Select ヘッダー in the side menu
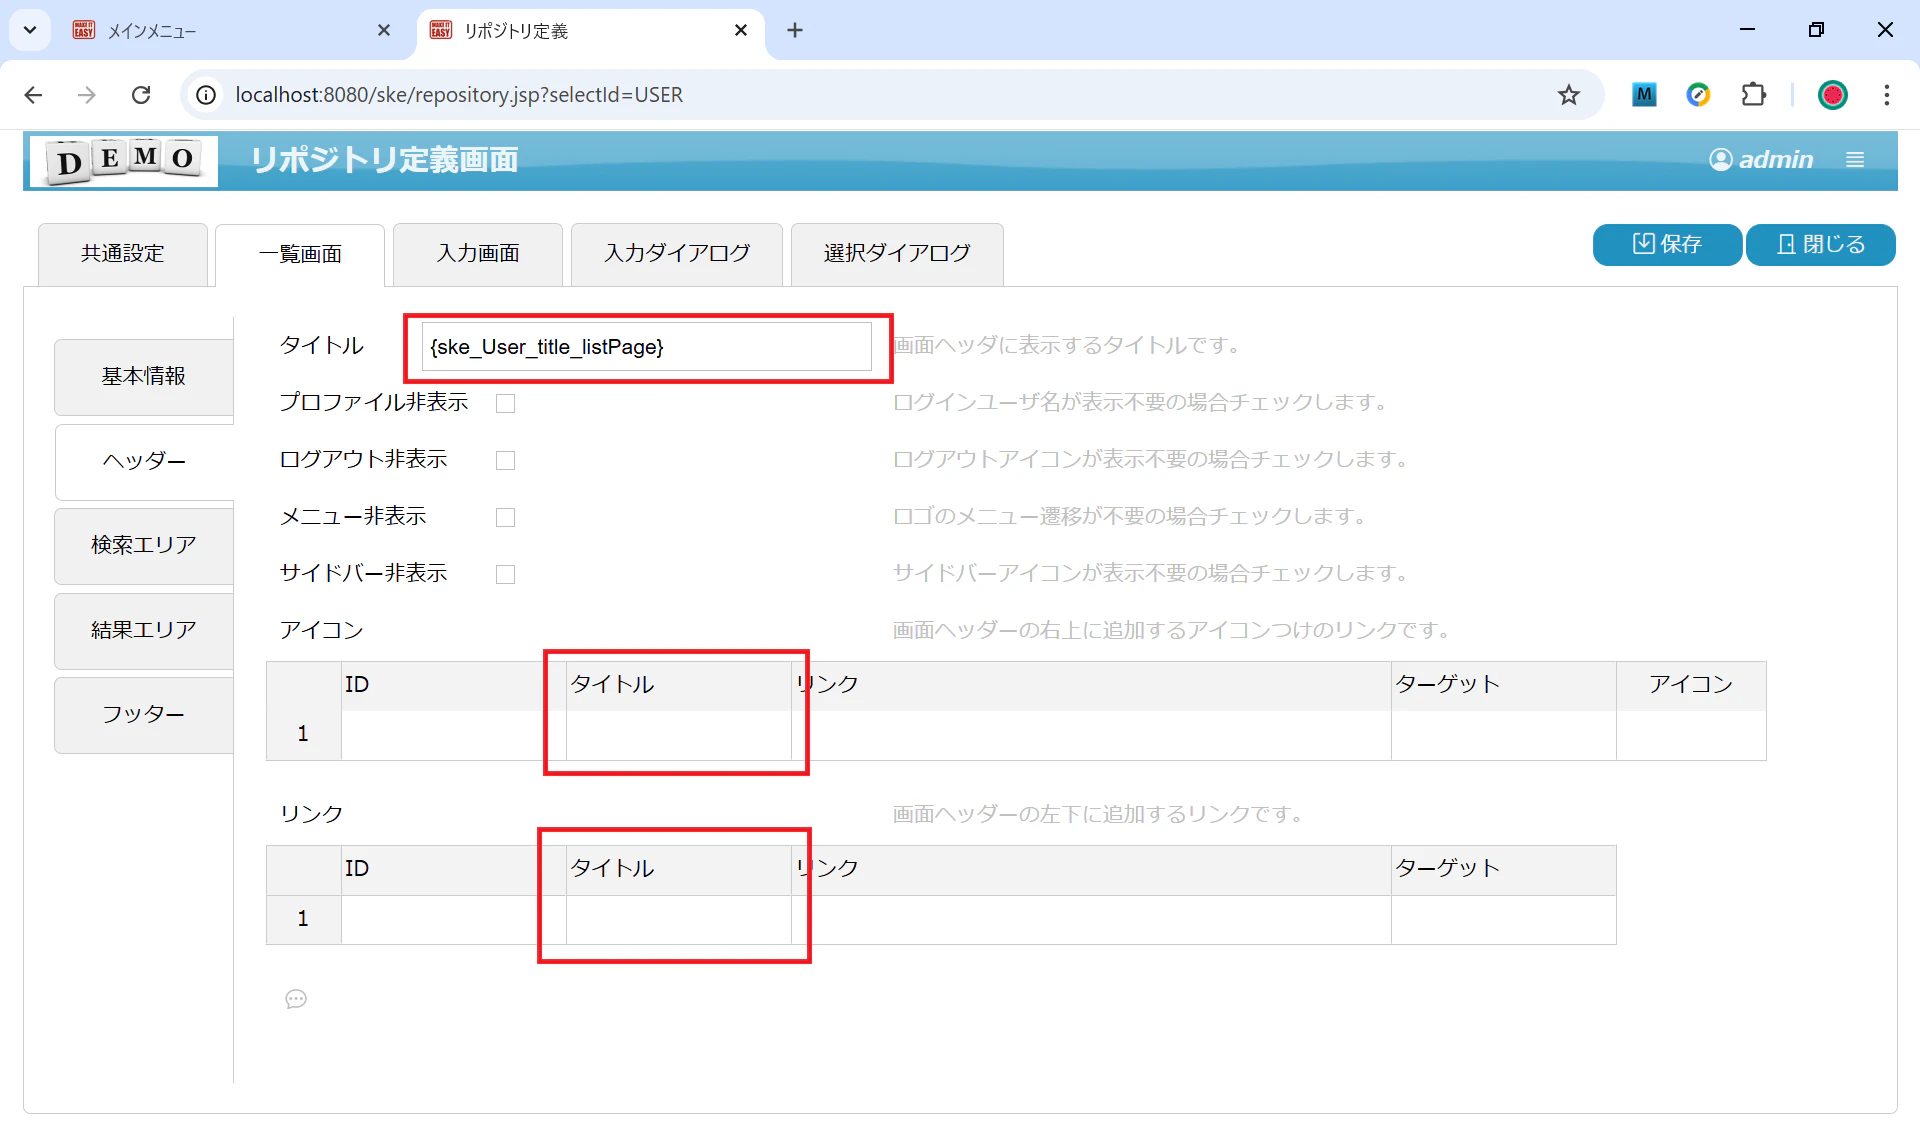1920x1140 pixels. point(144,462)
